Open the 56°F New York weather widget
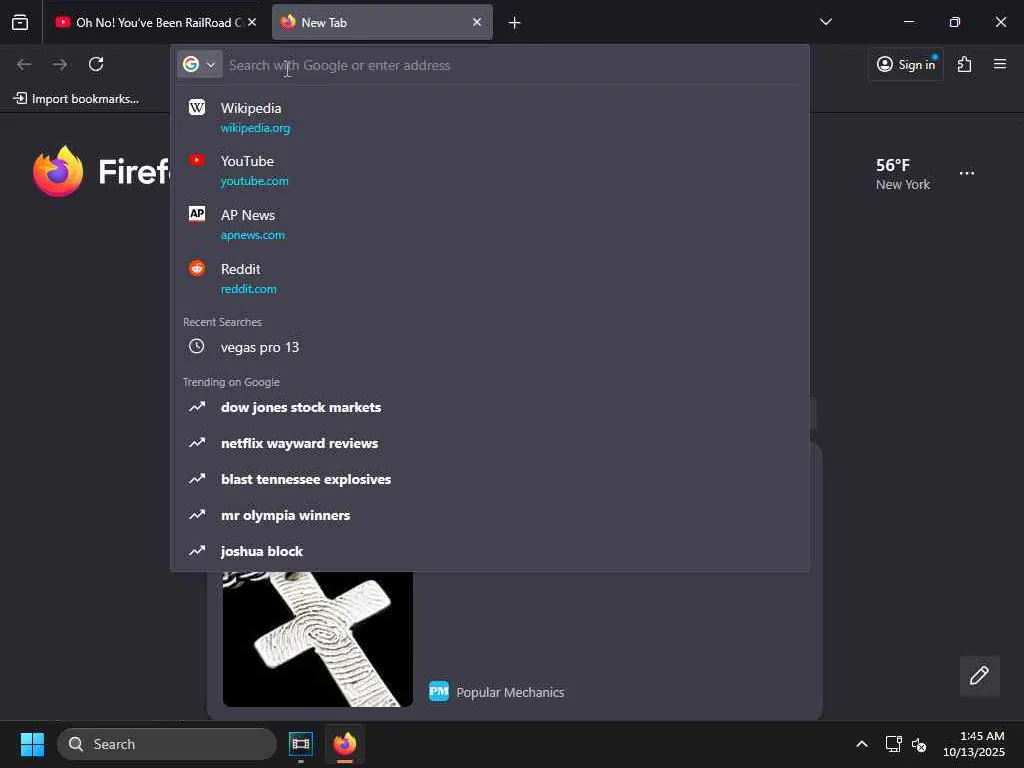Image resolution: width=1024 pixels, height=768 pixels. [x=903, y=174]
